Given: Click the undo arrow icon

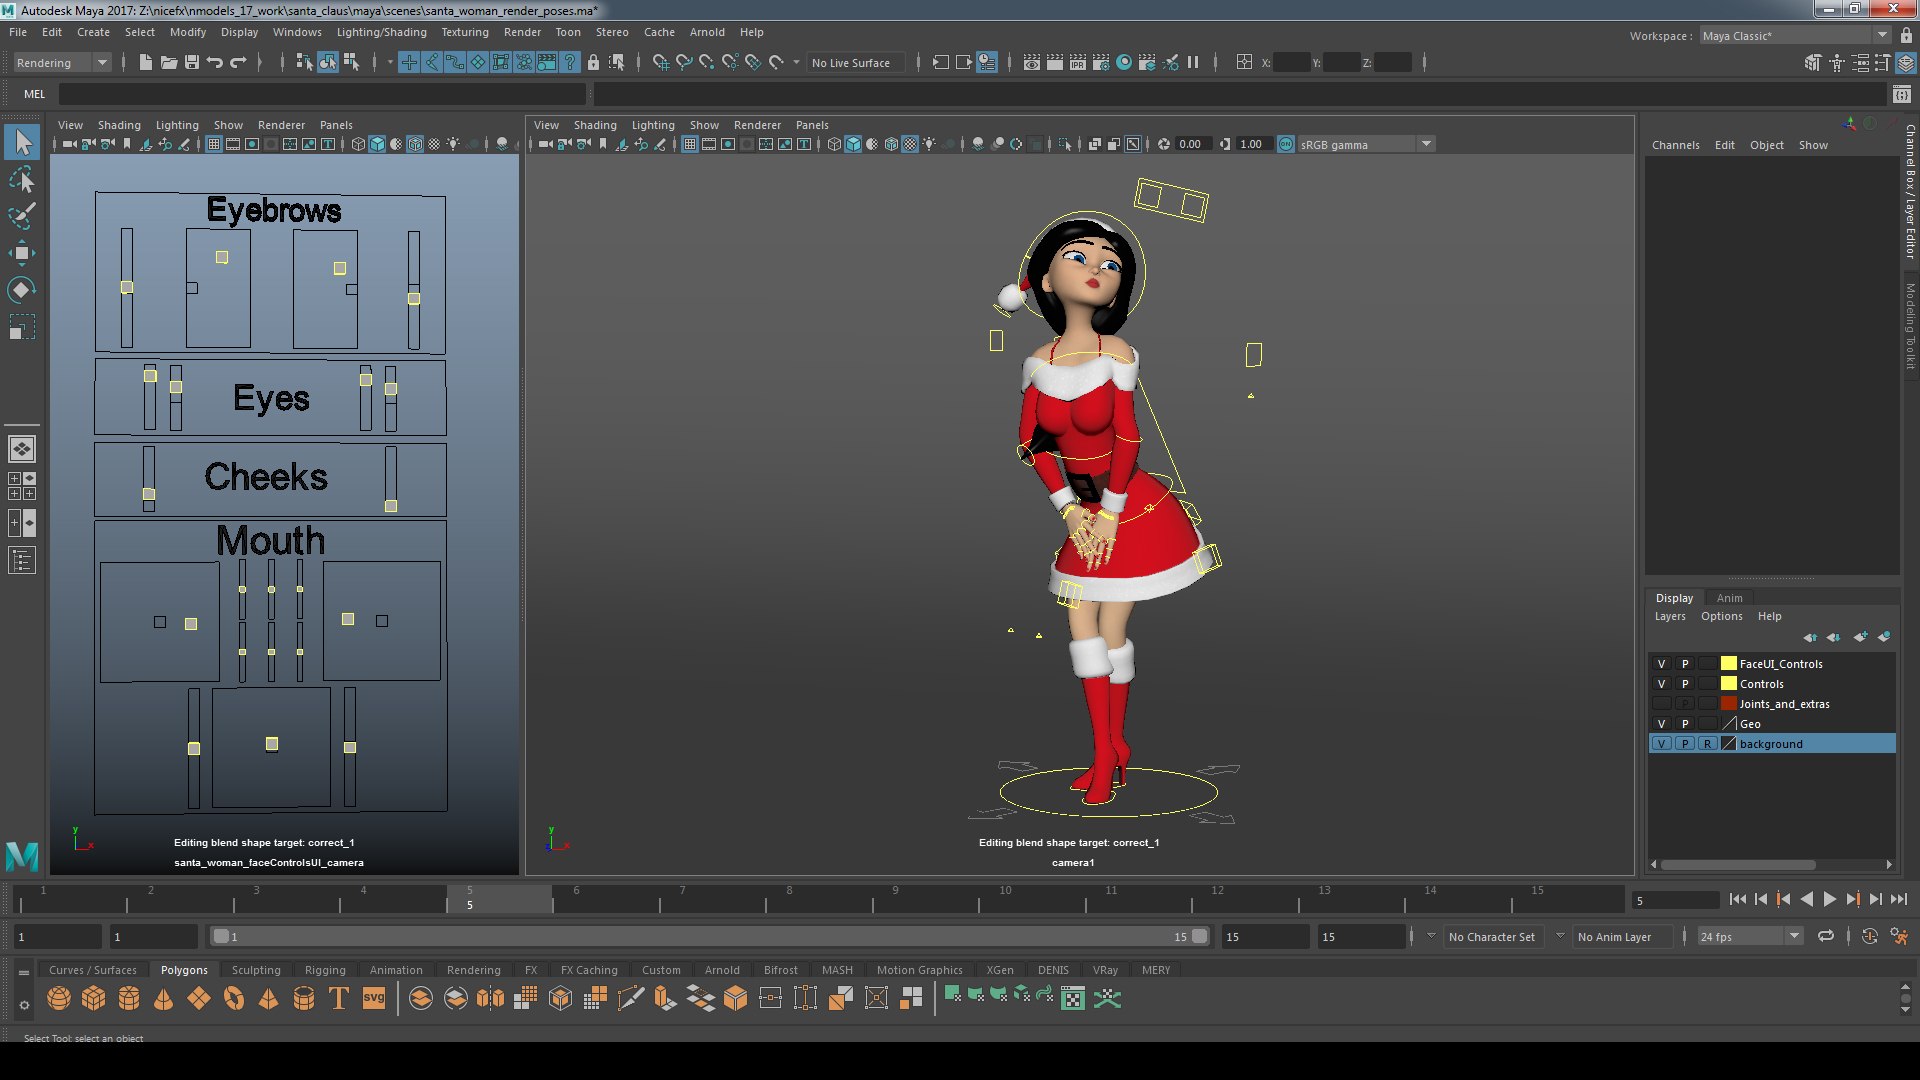Looking at the screenshot, I should (215, 62).
